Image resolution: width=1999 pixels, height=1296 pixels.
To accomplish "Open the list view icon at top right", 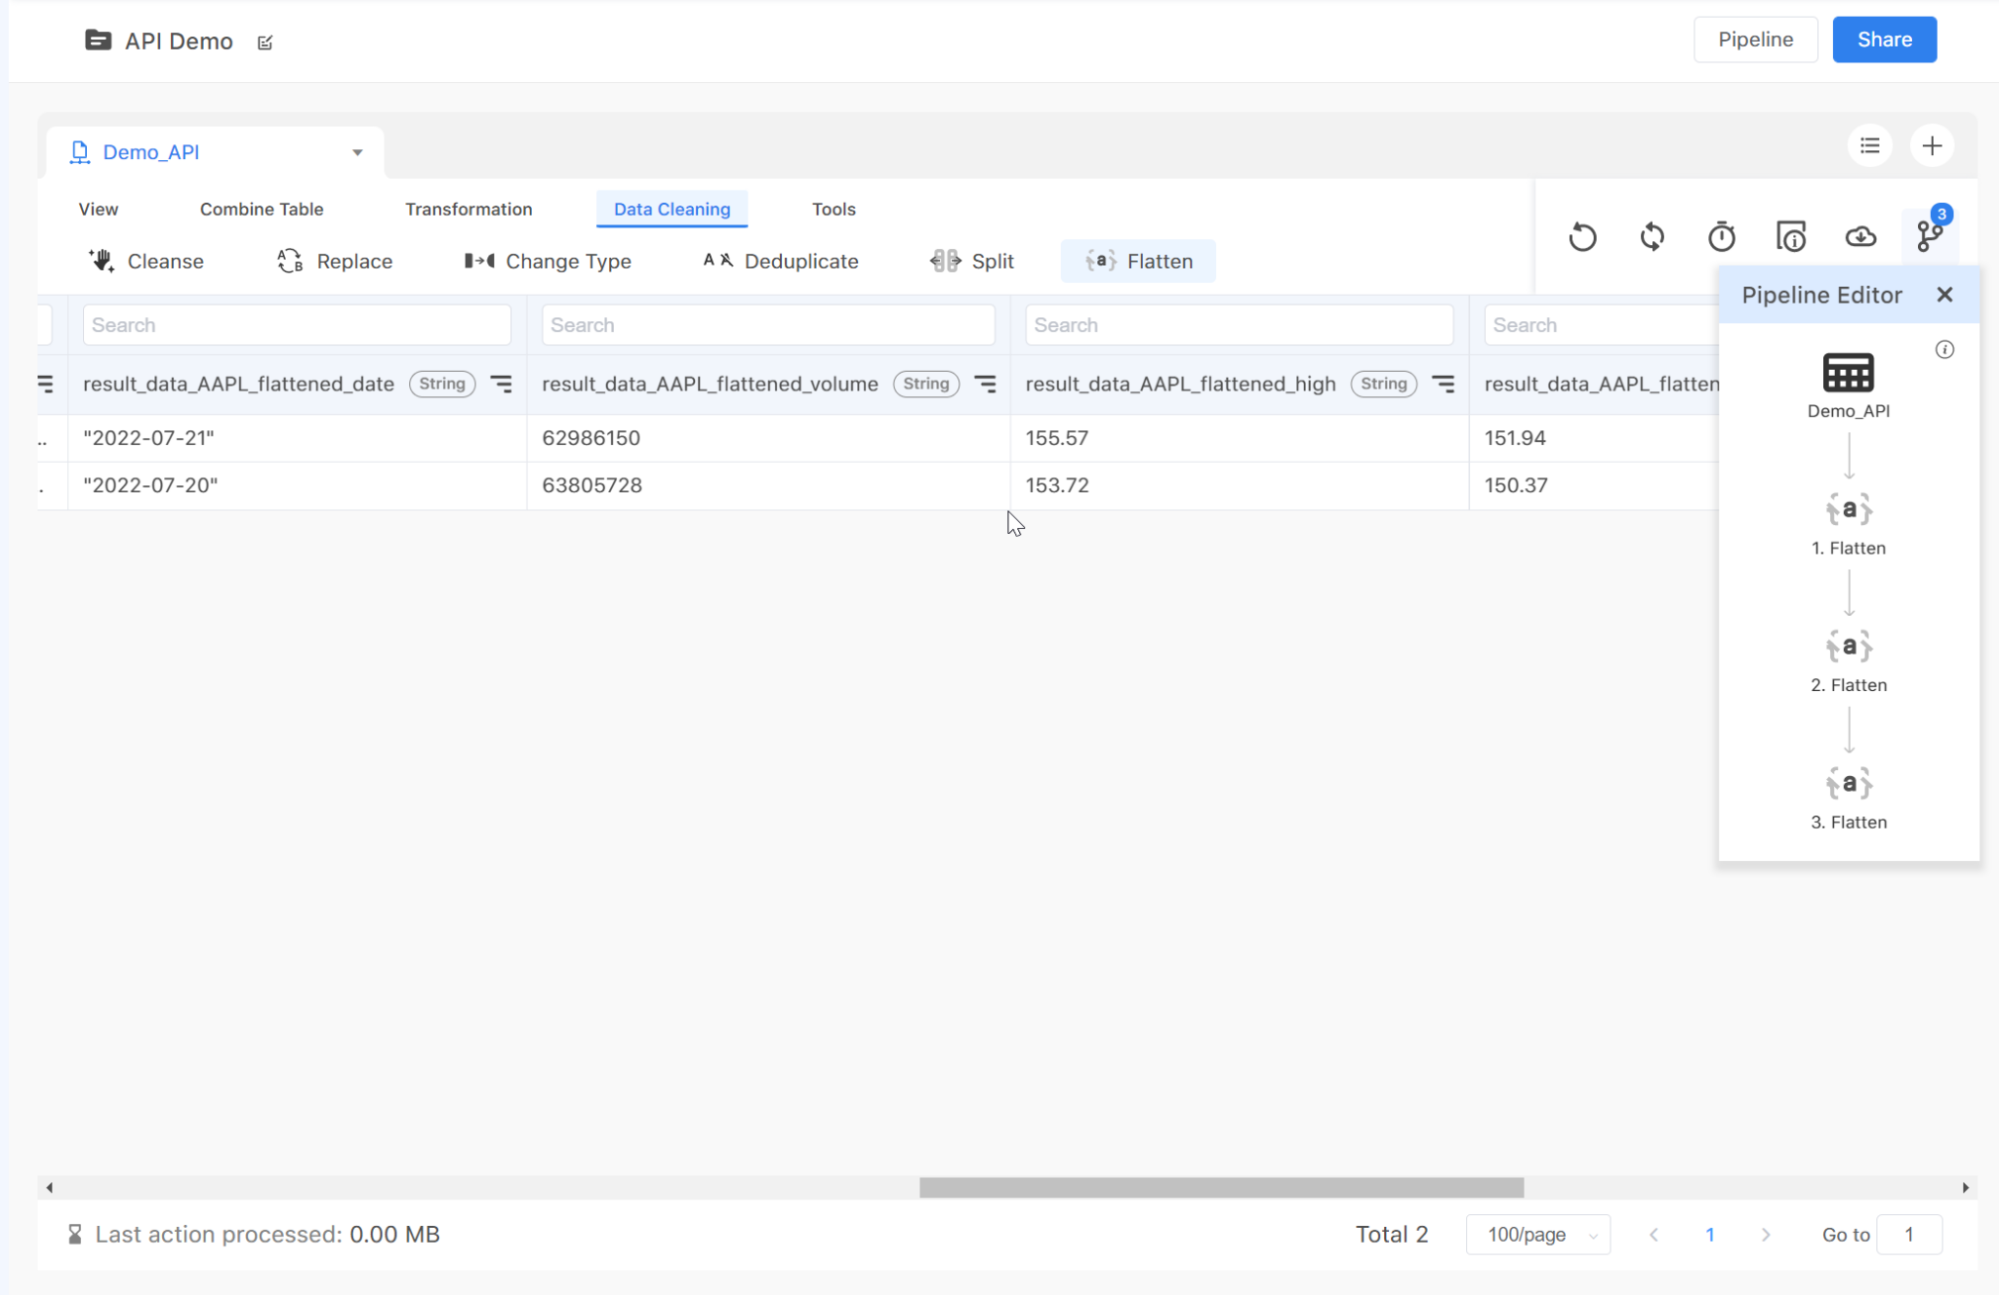I will (1869, 146).
